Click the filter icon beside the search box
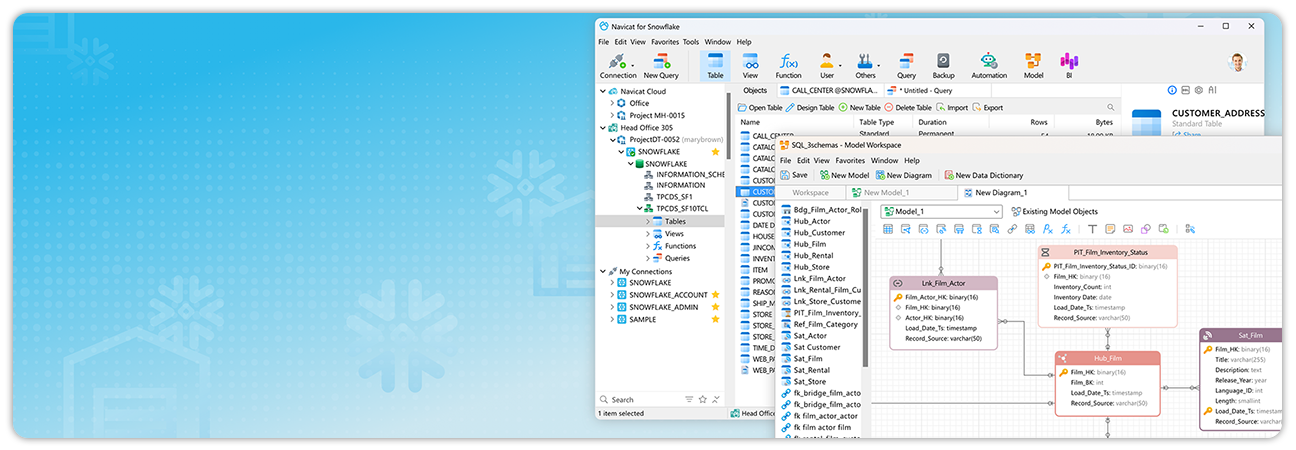 689,399
